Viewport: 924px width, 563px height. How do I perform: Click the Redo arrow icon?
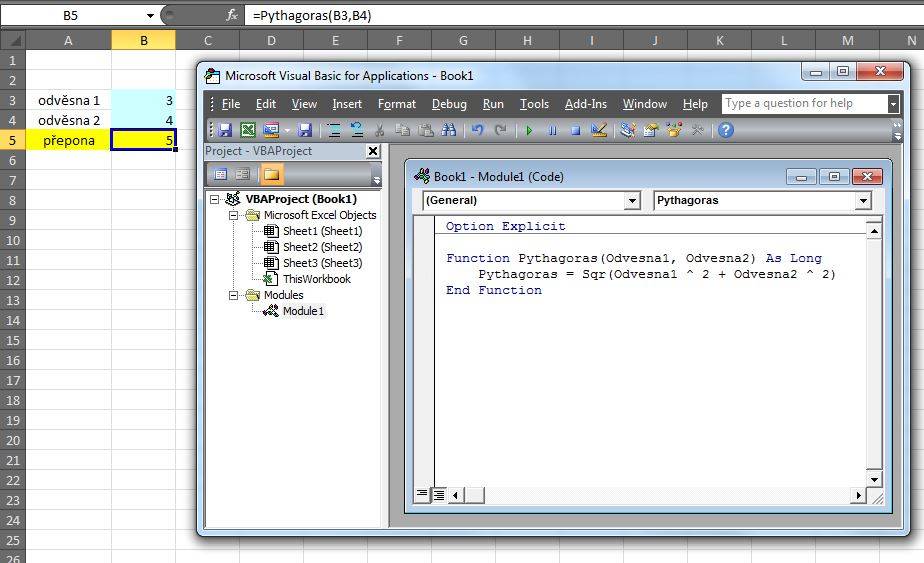pyautogui.click(x=500, y=130)
